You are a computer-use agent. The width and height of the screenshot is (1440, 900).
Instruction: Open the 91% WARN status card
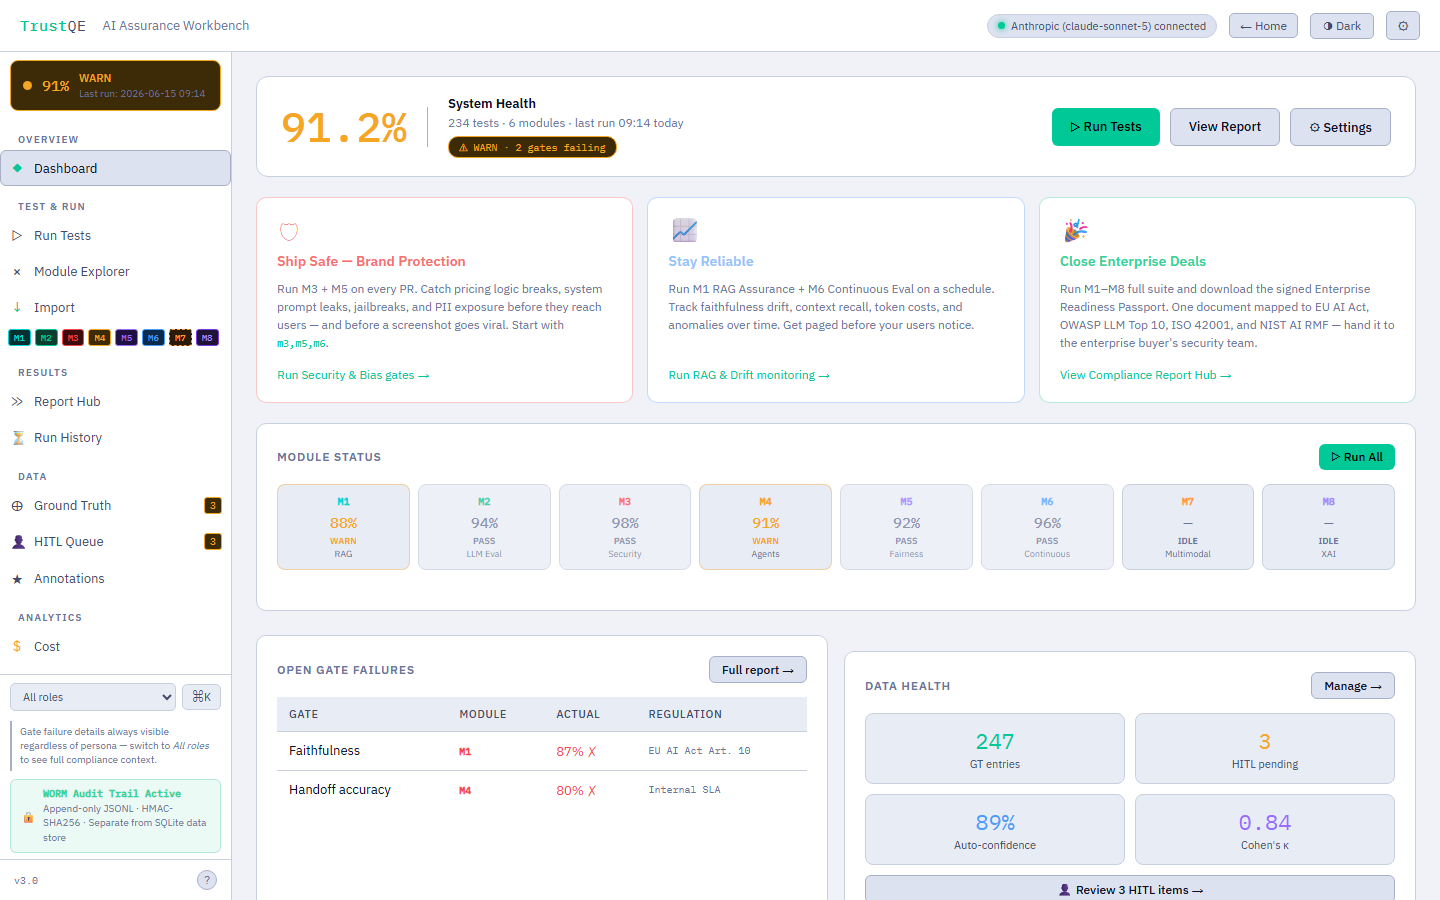[x=116, y=85]
